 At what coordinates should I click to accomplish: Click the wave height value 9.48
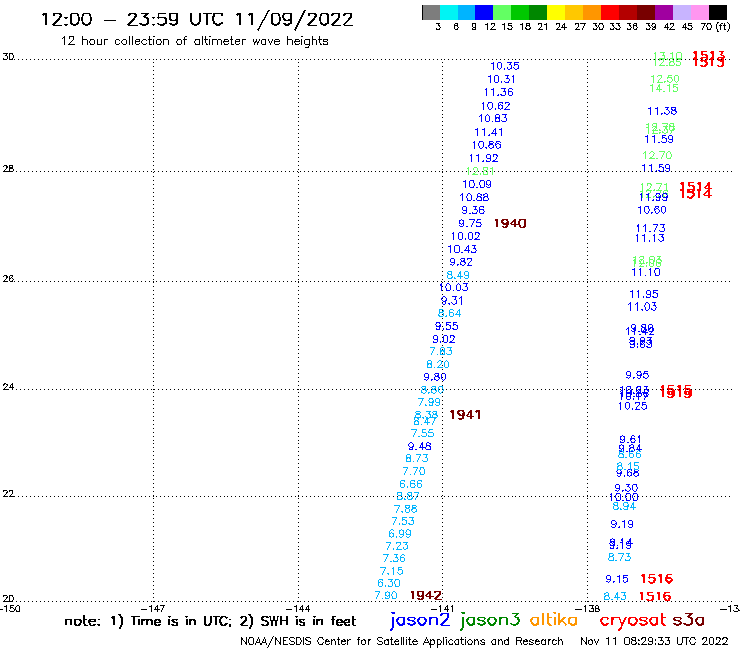(420, 446)
